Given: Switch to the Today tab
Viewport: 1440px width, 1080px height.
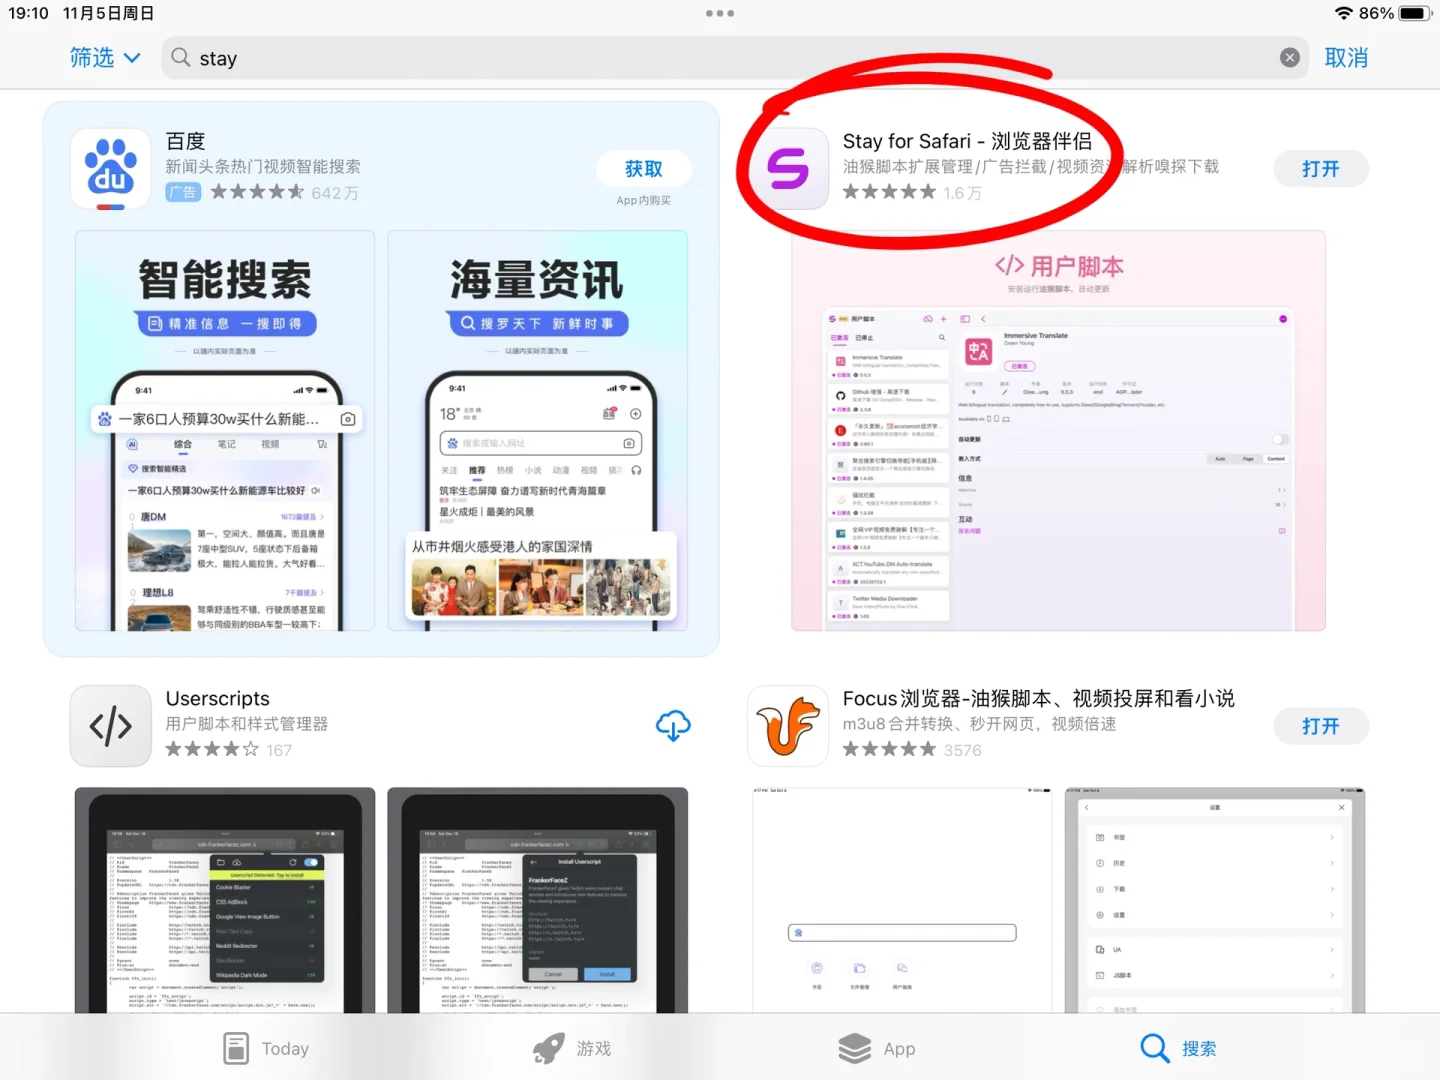Looking at the screenshot, I should 265,1048.
